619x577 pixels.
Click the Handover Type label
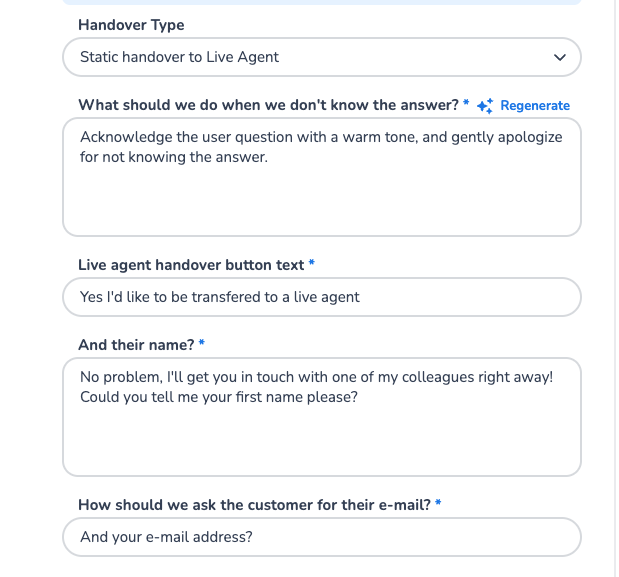point(131,25)
